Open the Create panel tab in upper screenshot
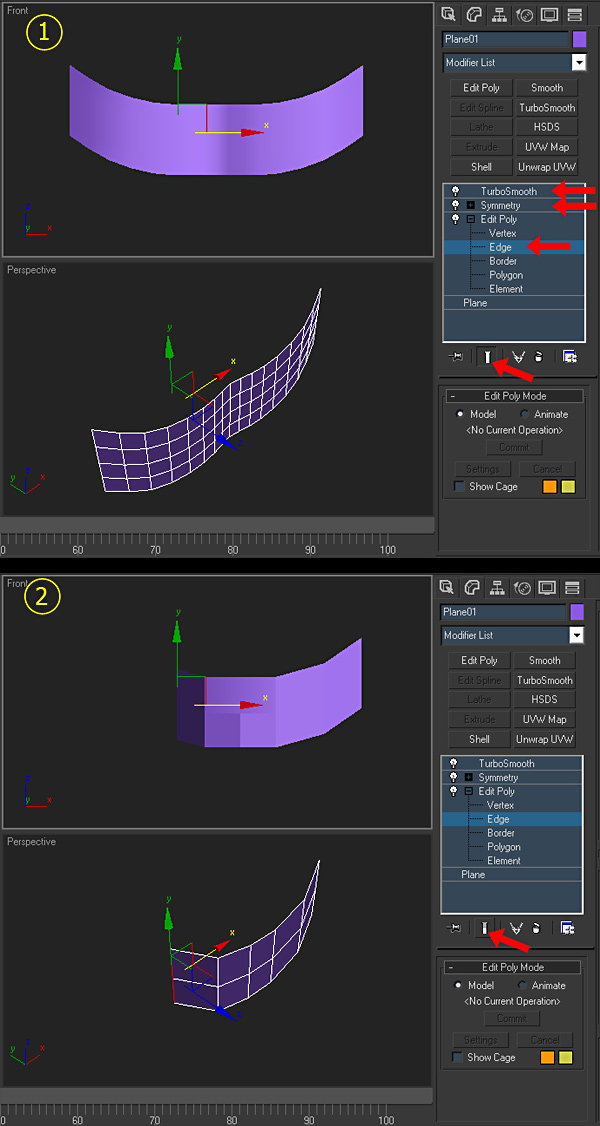 [x=449, y=14]
